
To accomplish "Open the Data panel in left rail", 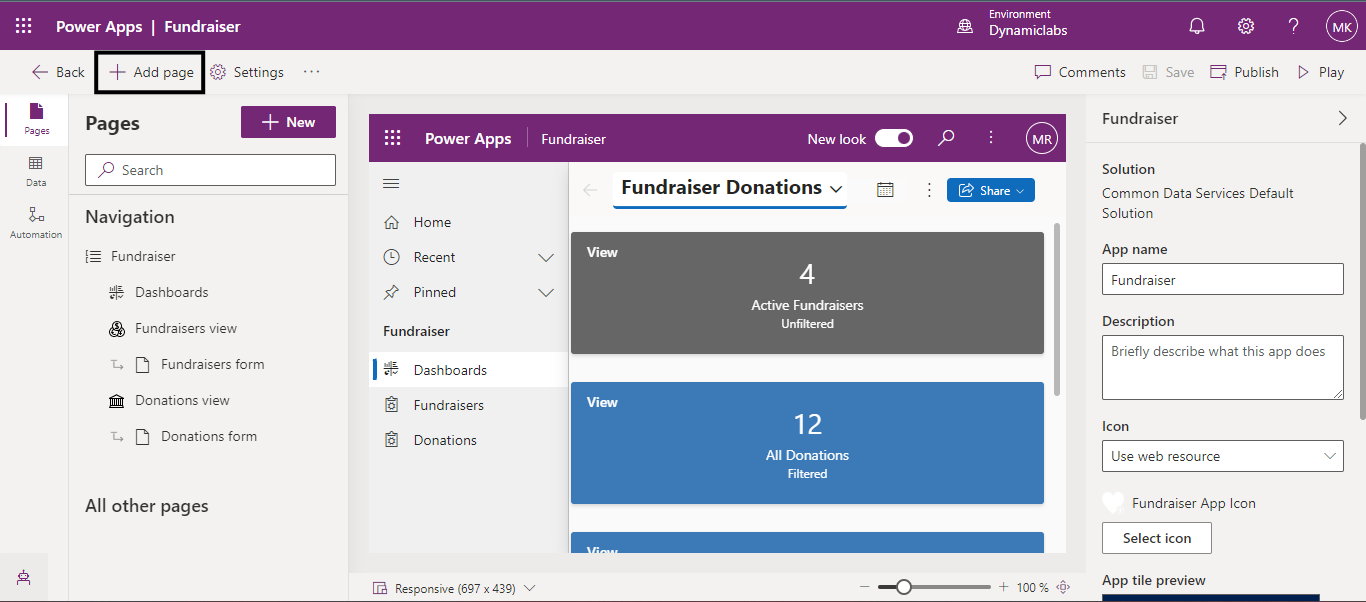I will (36, 171).
